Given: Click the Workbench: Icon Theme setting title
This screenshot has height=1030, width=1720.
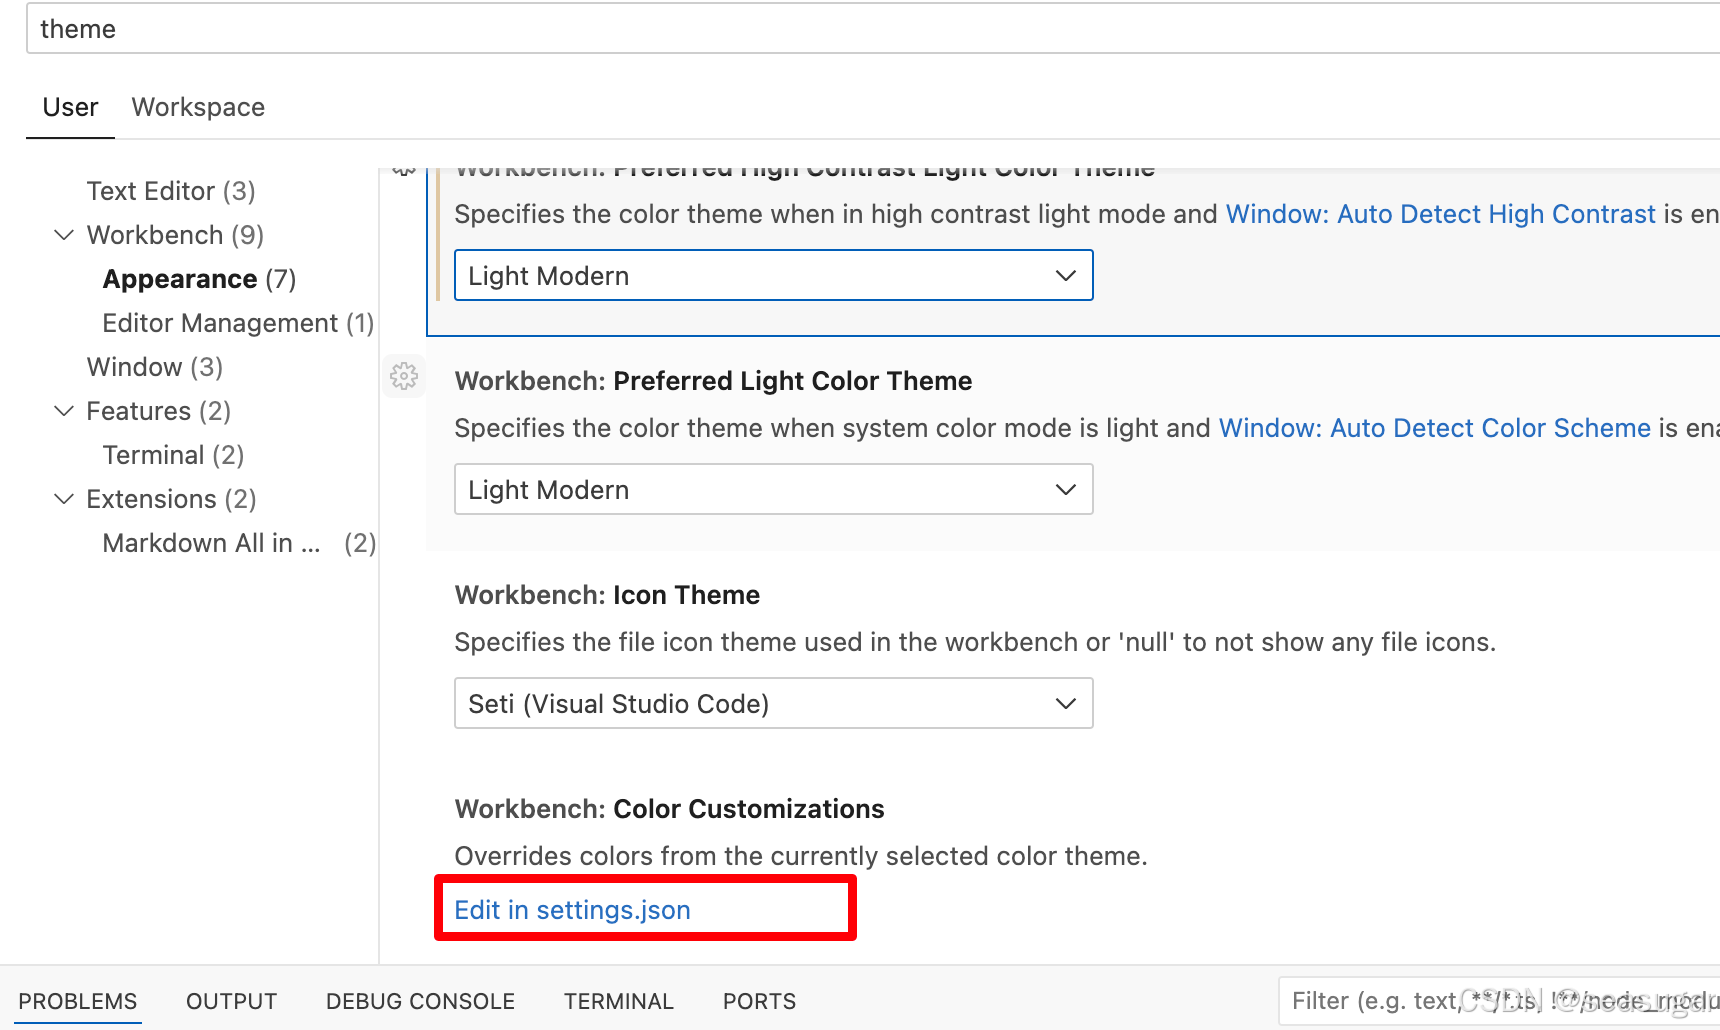Looking at the screenshot, I should coord(607,595).
